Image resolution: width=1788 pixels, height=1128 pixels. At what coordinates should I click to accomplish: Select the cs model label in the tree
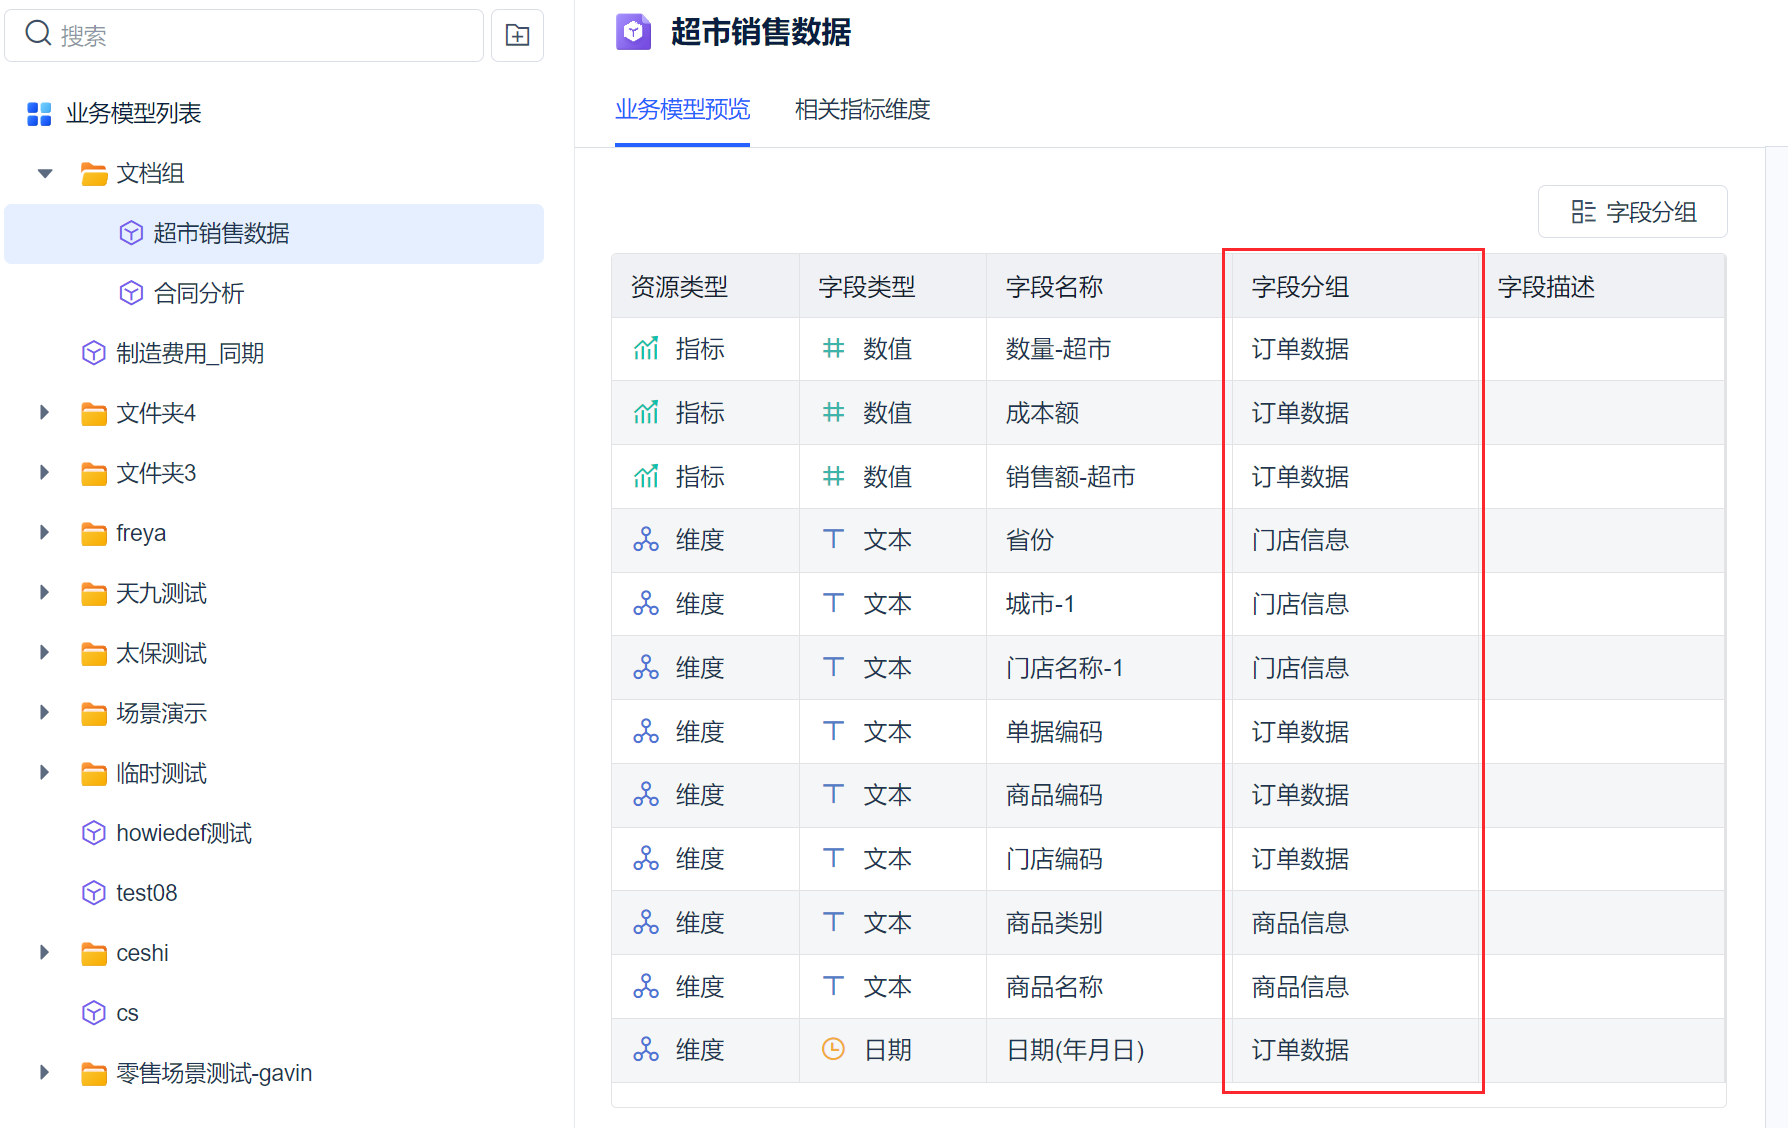point(127,1013)
